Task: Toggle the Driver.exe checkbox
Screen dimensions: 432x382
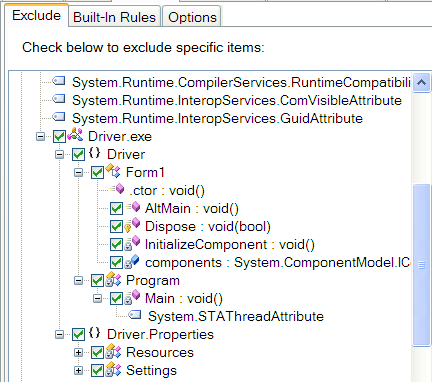Action: point(59,136)
